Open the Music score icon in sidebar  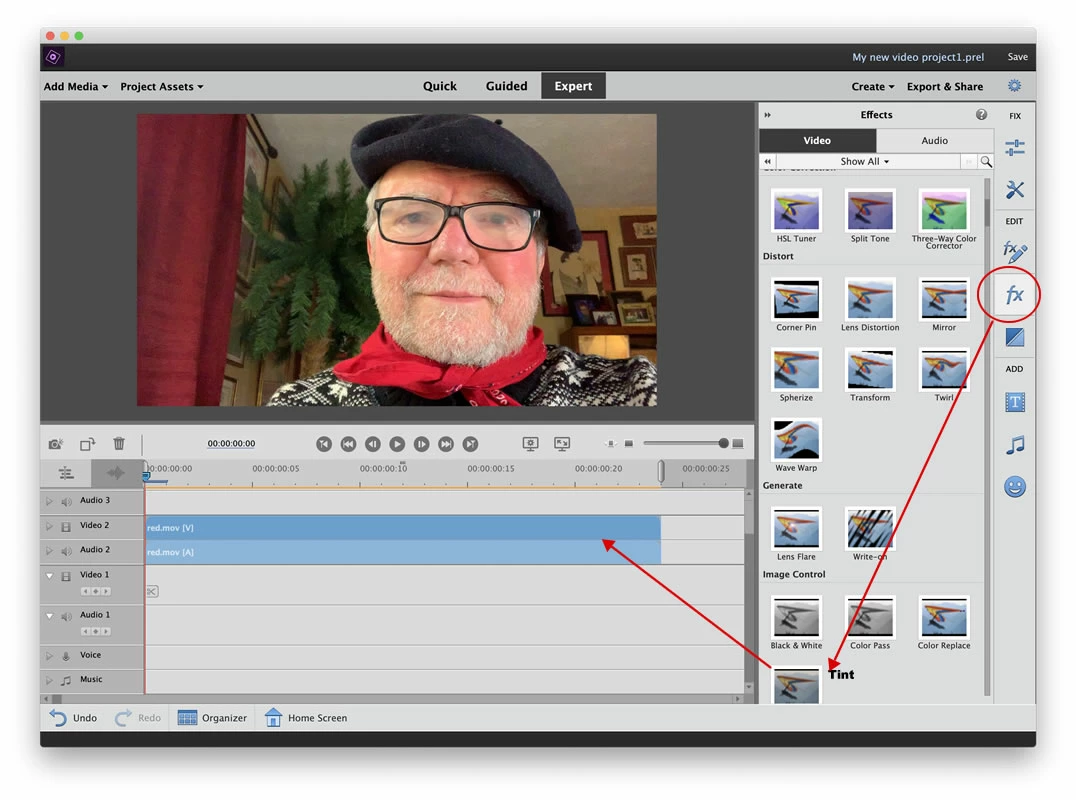[1014, 445]
